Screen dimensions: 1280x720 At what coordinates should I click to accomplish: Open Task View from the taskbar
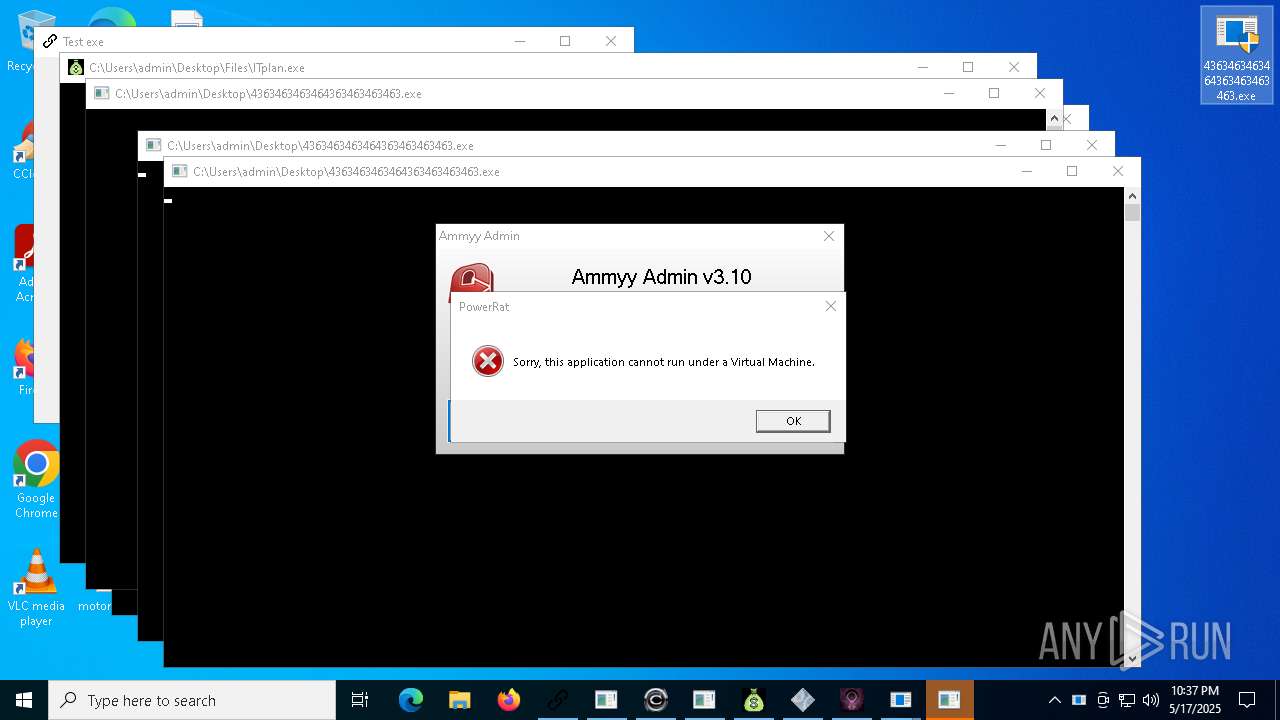tap(360, 700)
